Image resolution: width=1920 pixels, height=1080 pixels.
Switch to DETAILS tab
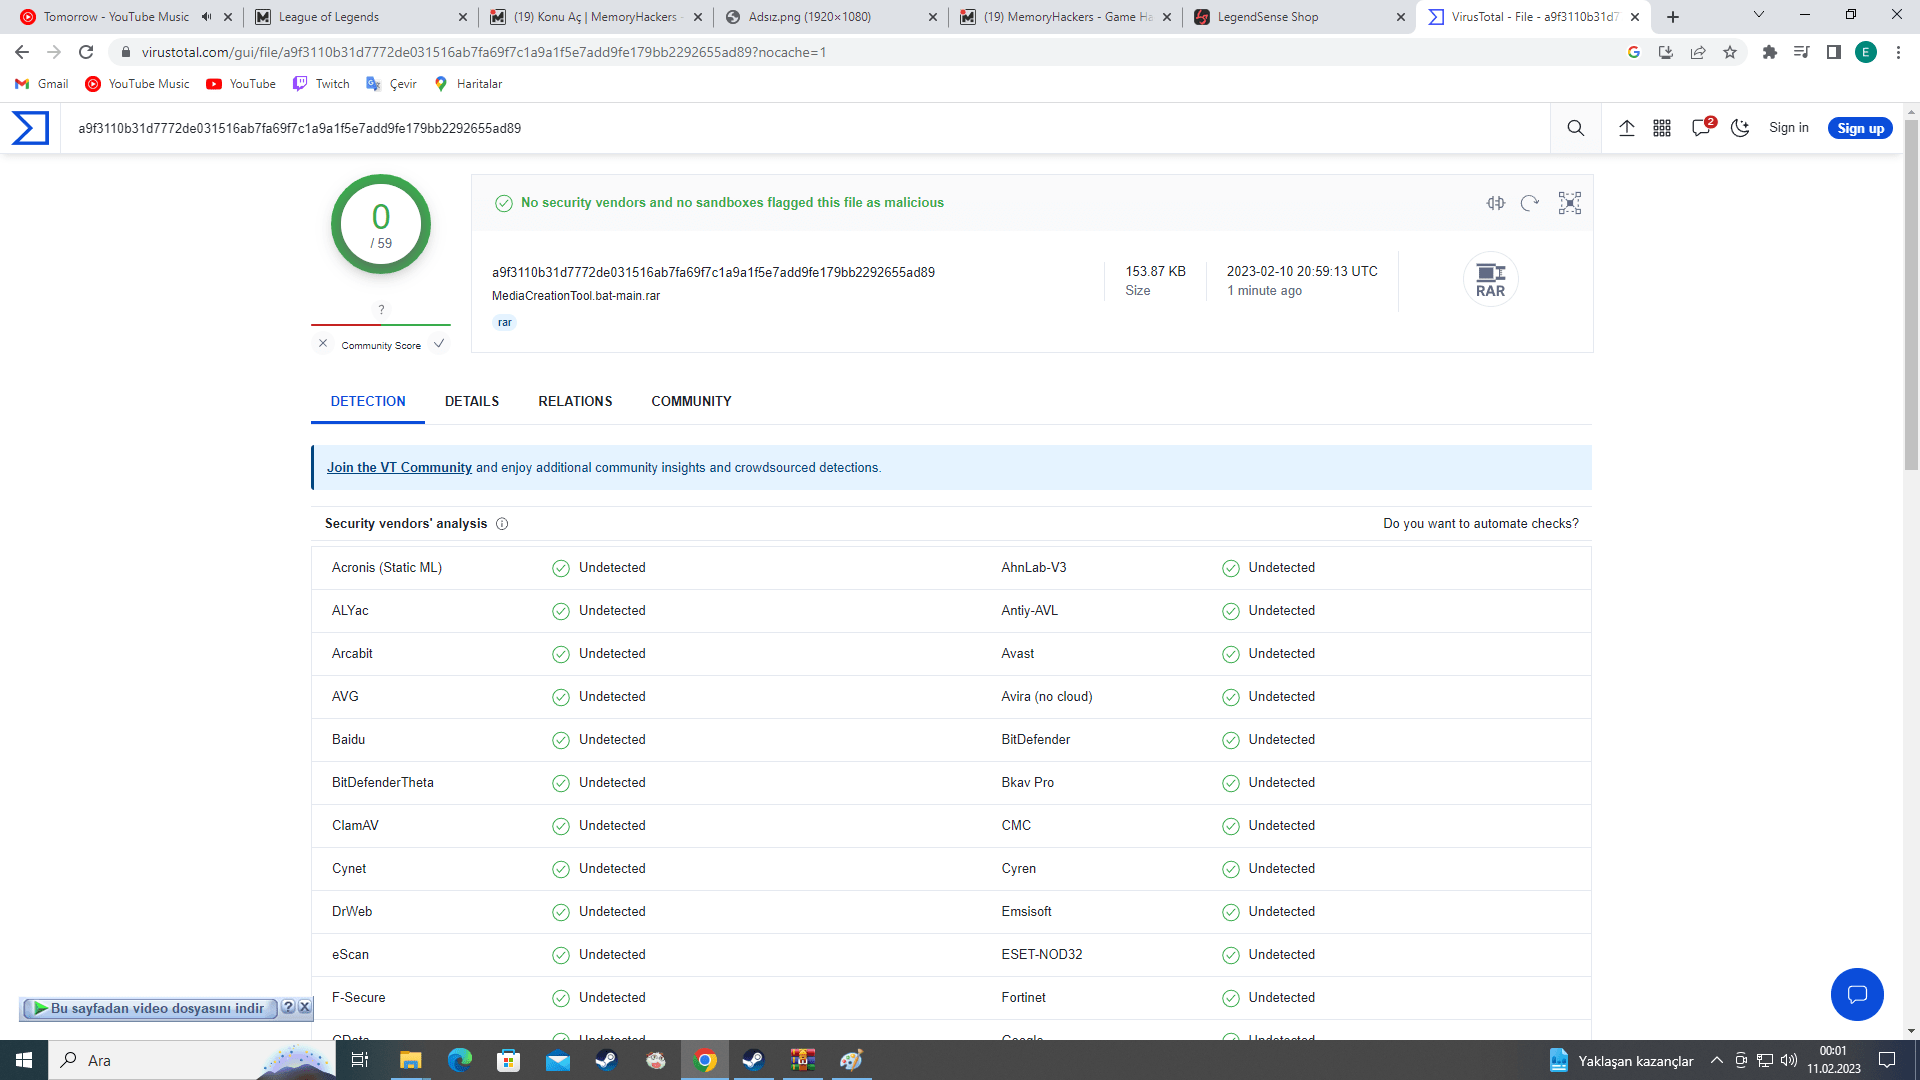[x=472, y=401]
